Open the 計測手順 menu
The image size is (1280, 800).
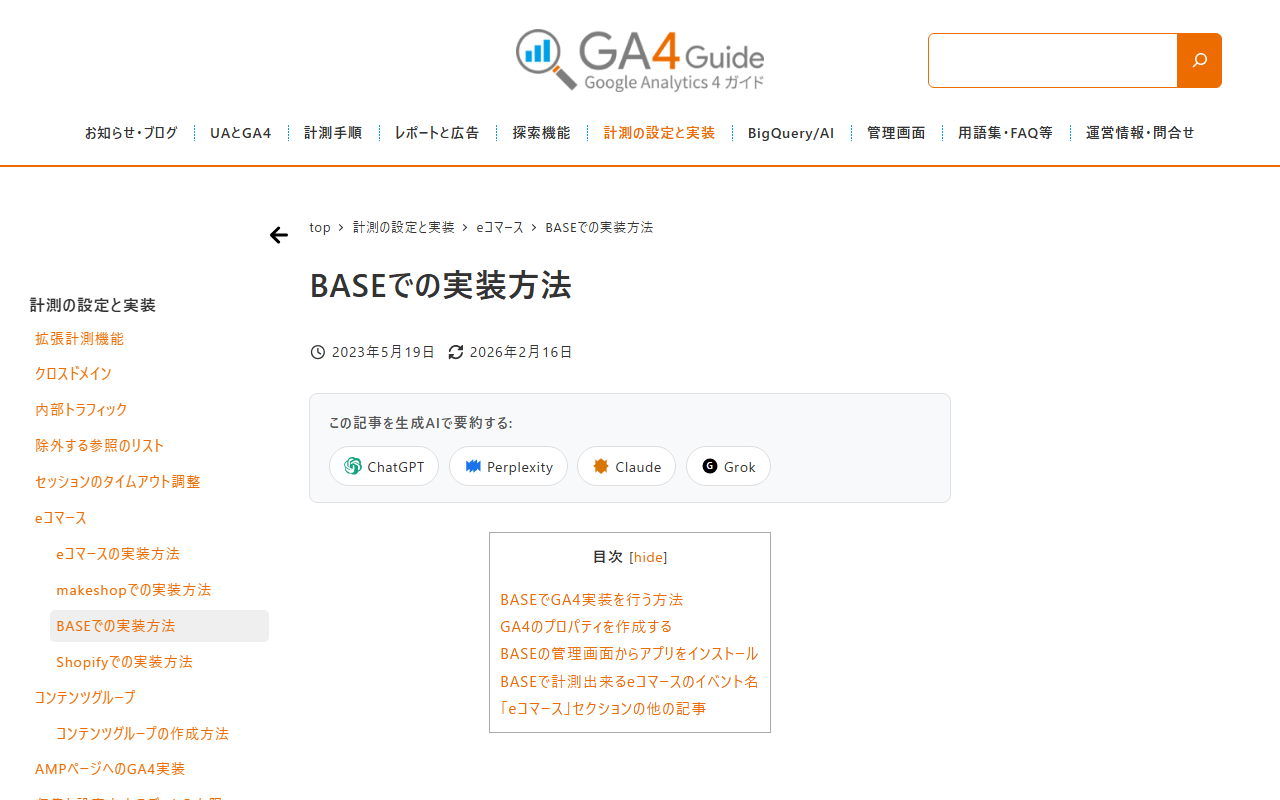(333, 133)
